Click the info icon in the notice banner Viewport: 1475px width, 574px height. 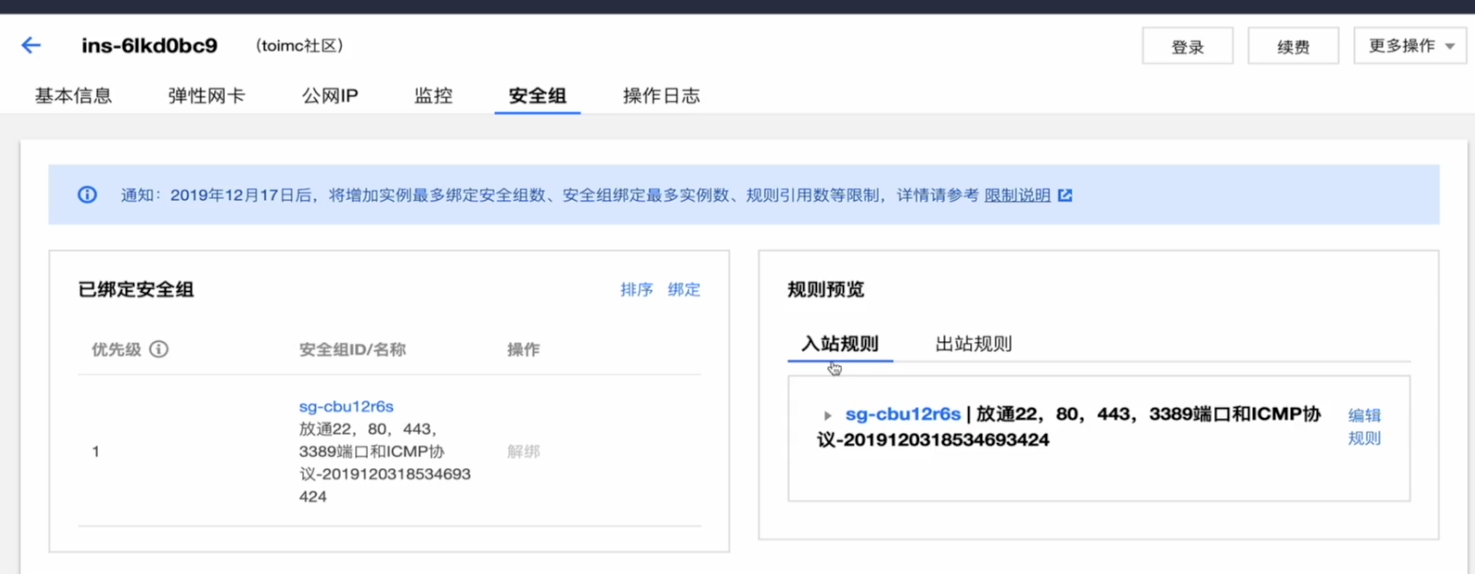click(x=88, y=195)
